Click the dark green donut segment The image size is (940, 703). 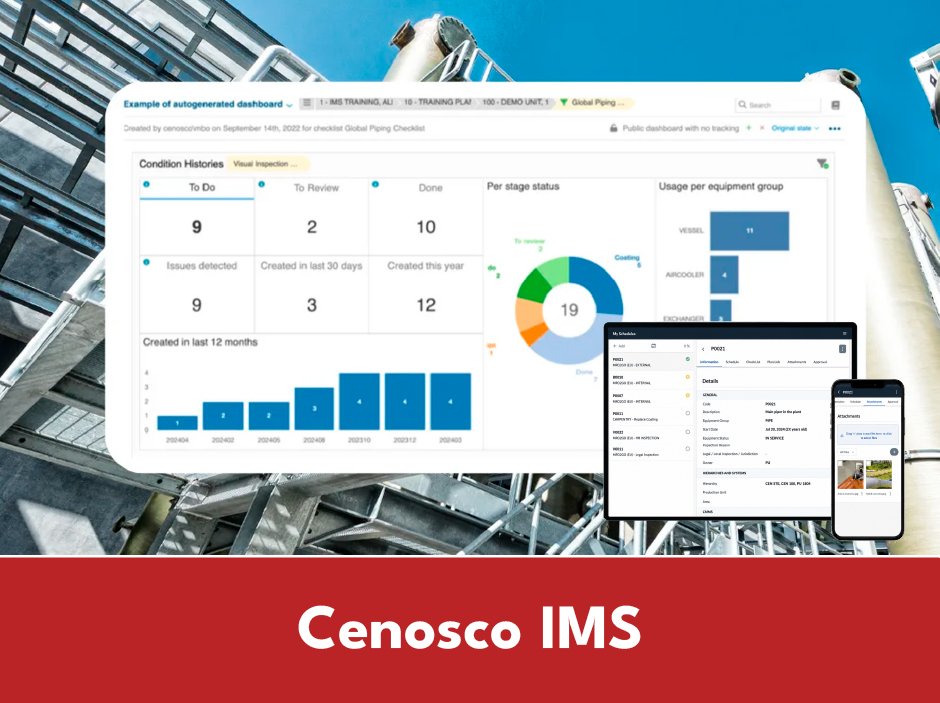tap(533, 286)
